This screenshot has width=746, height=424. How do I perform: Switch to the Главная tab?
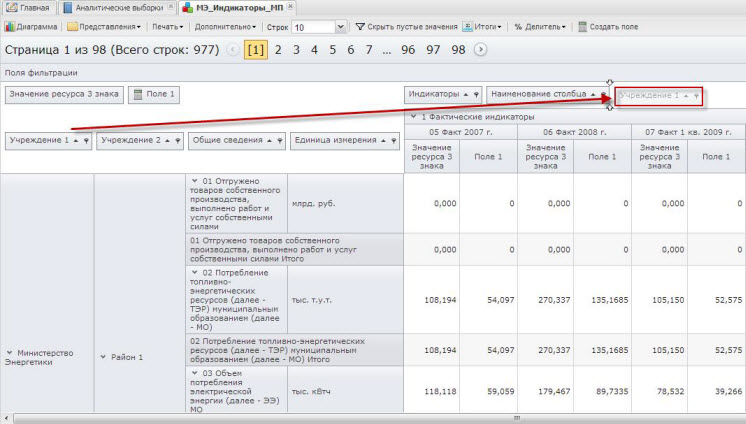[x=28, y=8]
